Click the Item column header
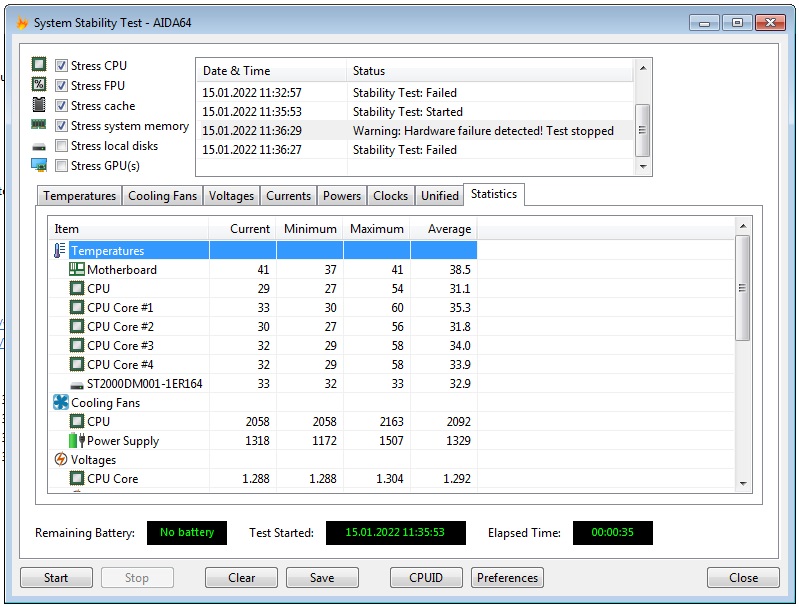 tap(128, 229)
